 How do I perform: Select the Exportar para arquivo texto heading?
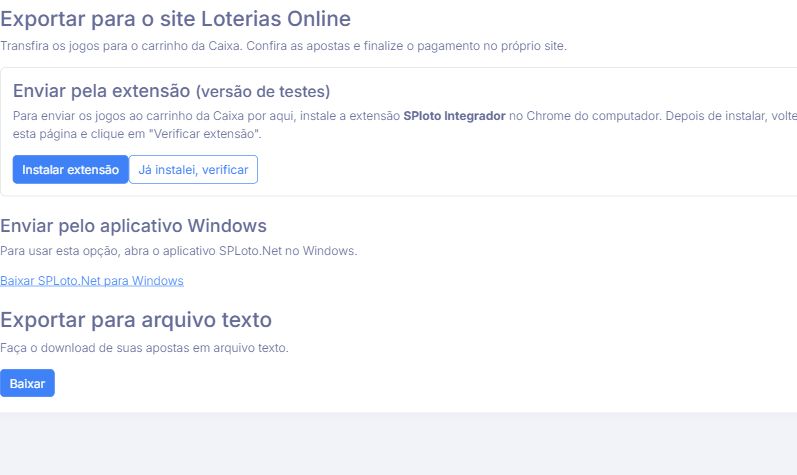[x=136, y=320]
